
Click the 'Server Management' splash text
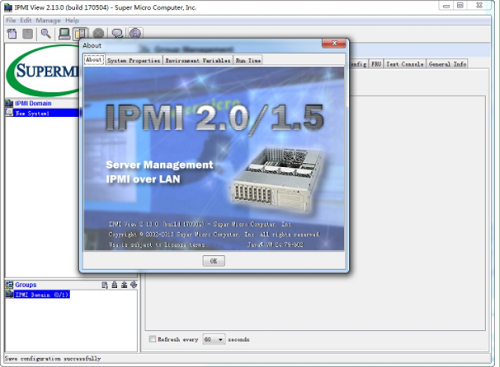[x=159, y=165]
